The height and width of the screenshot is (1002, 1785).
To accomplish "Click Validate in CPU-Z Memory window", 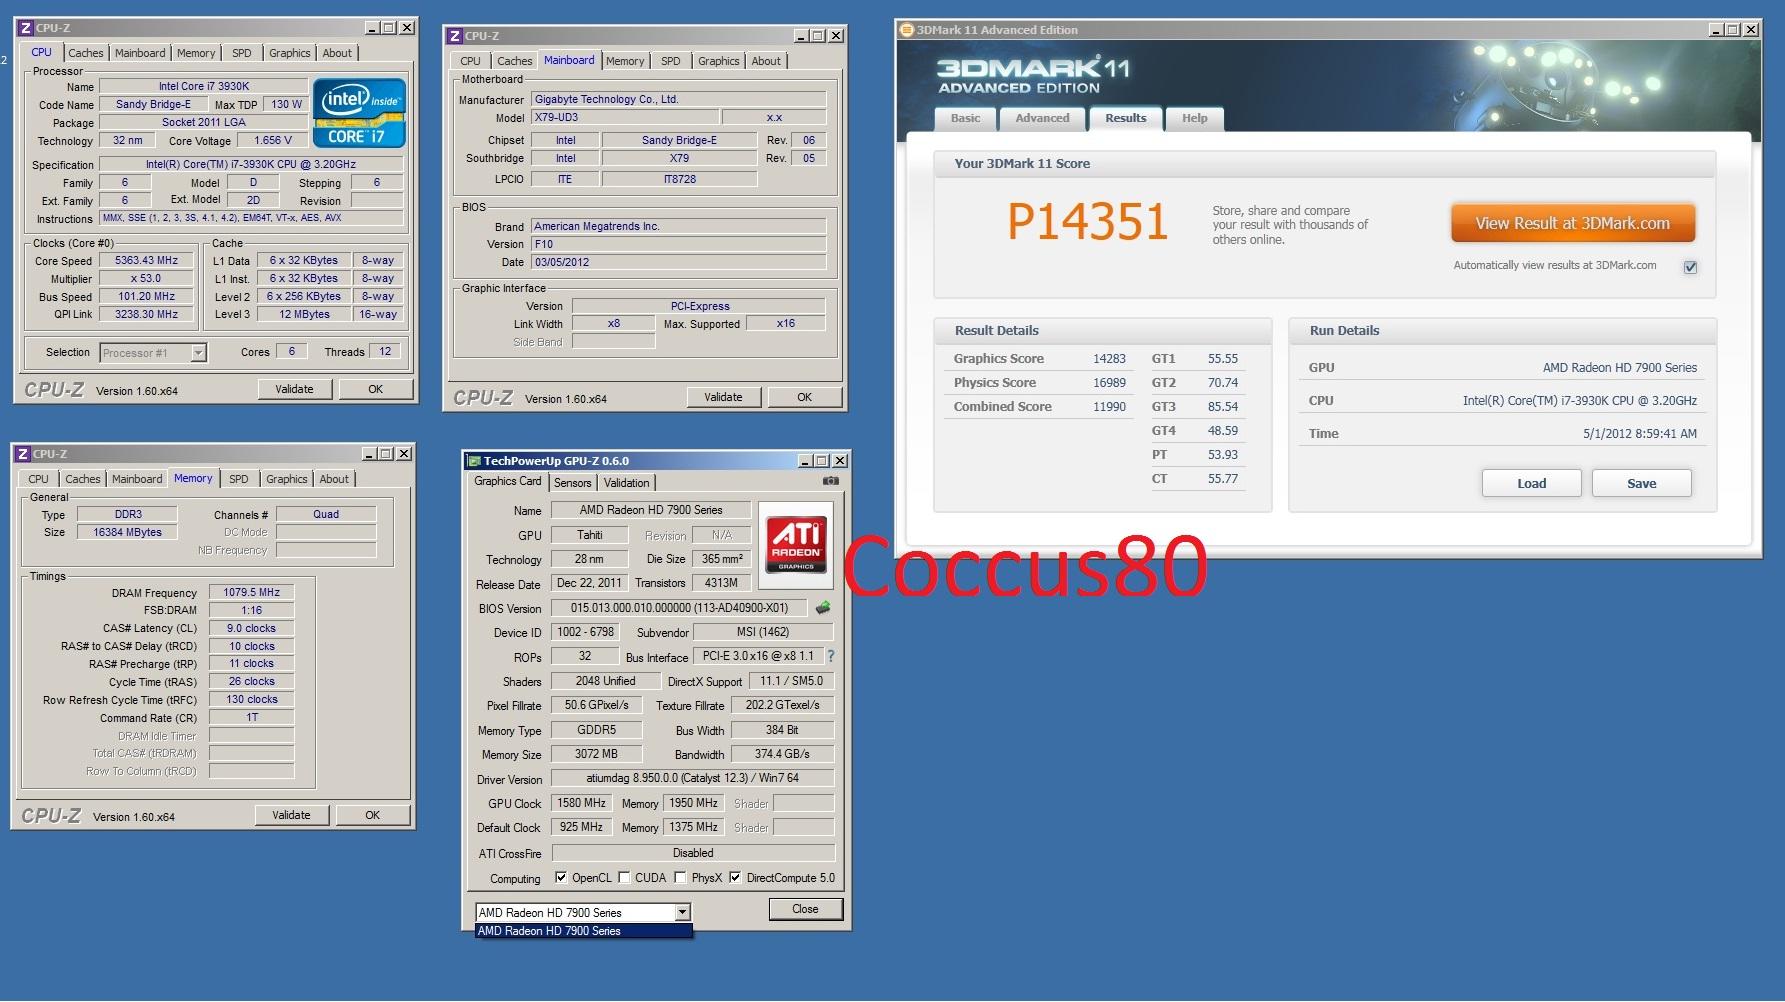I will click(x=291, y=815).
